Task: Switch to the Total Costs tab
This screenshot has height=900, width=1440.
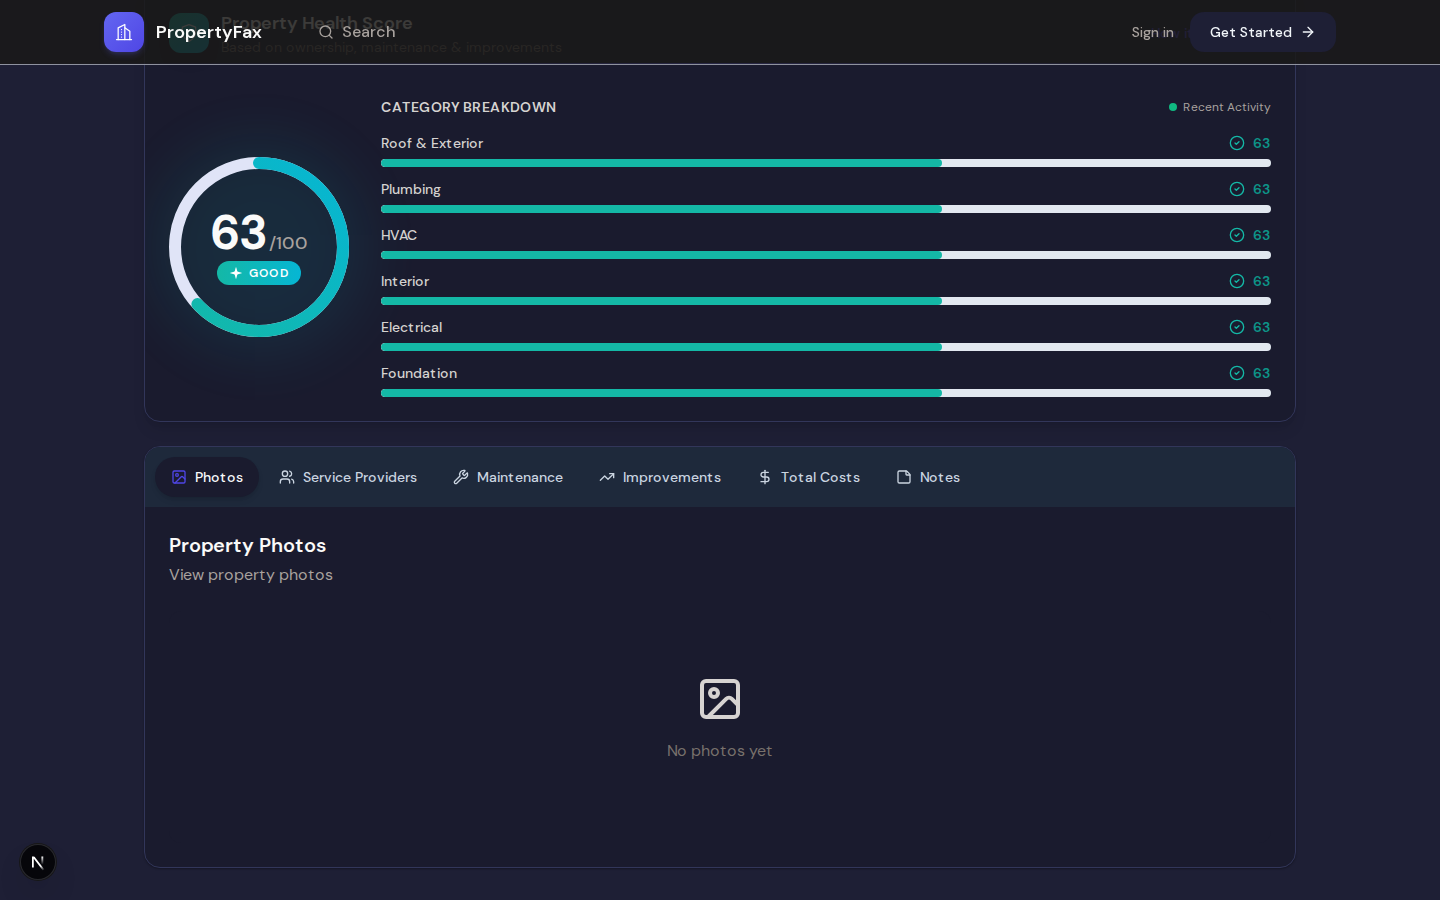Action: pyautogui.click(x=809, y=477)
